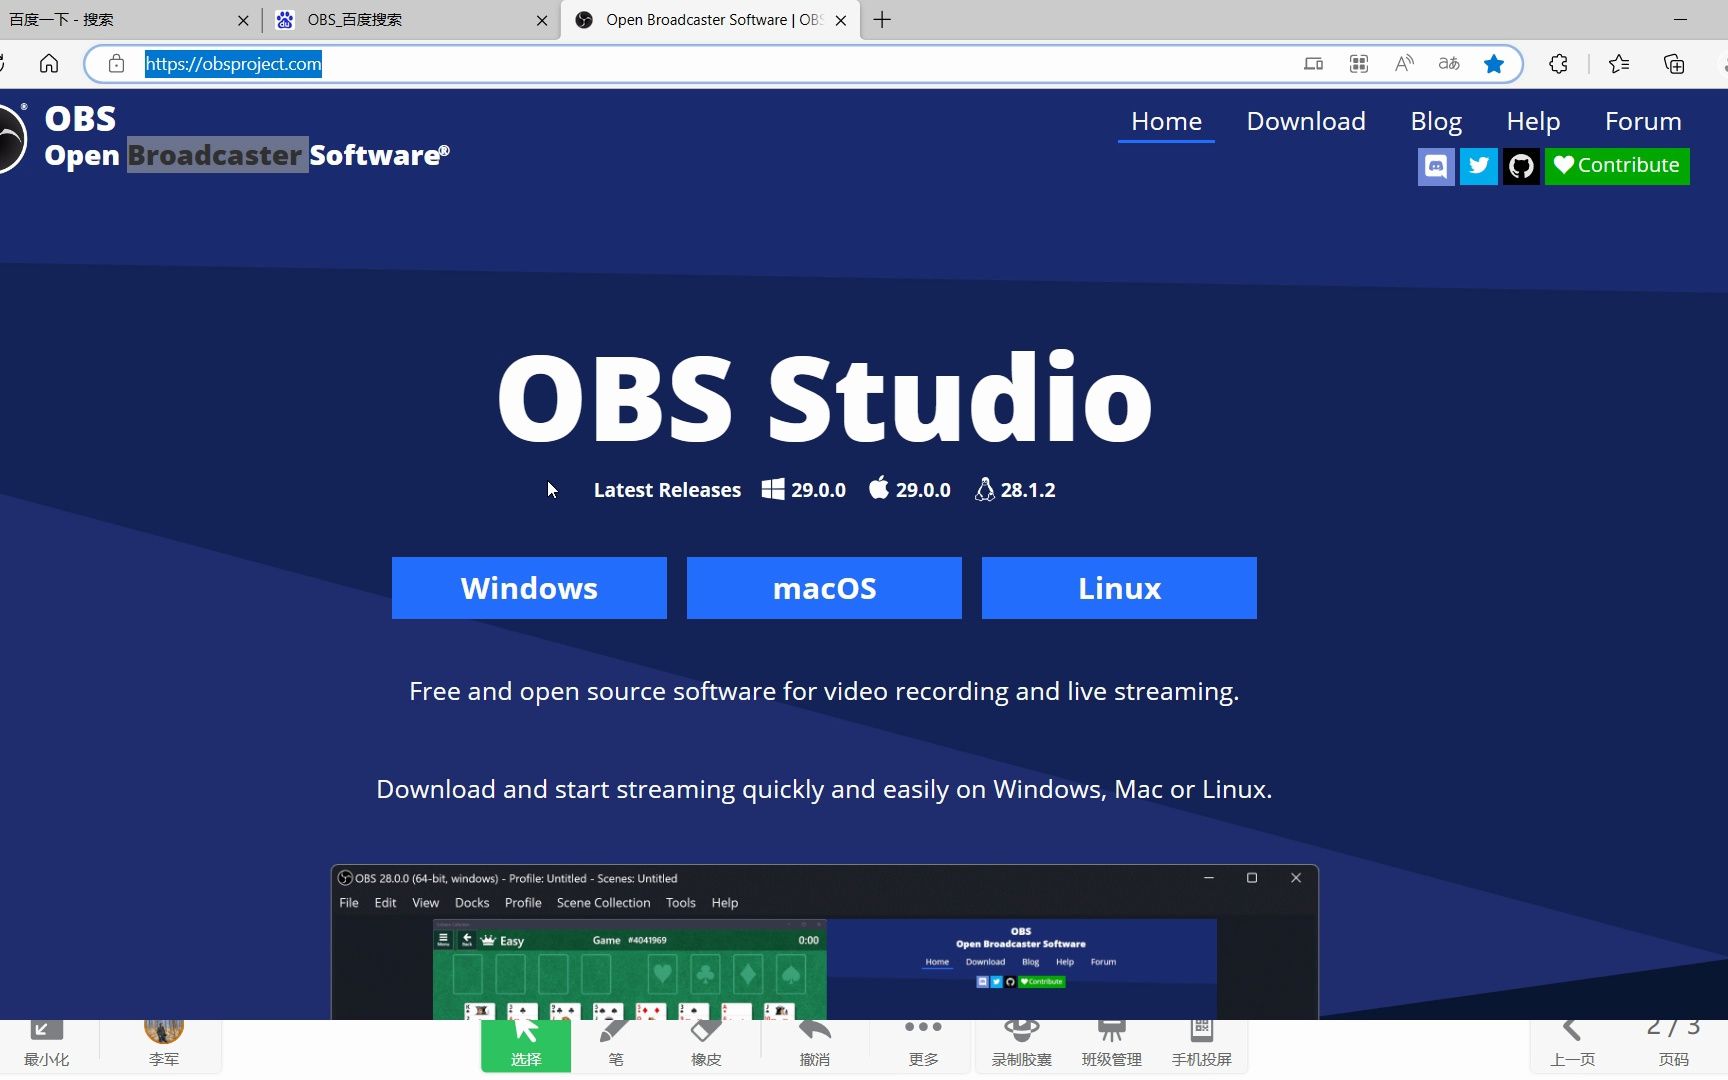Switch to the 笔 pen tool
Viewport: 1728px width, 1080px height.
[x=615, y=1045]
